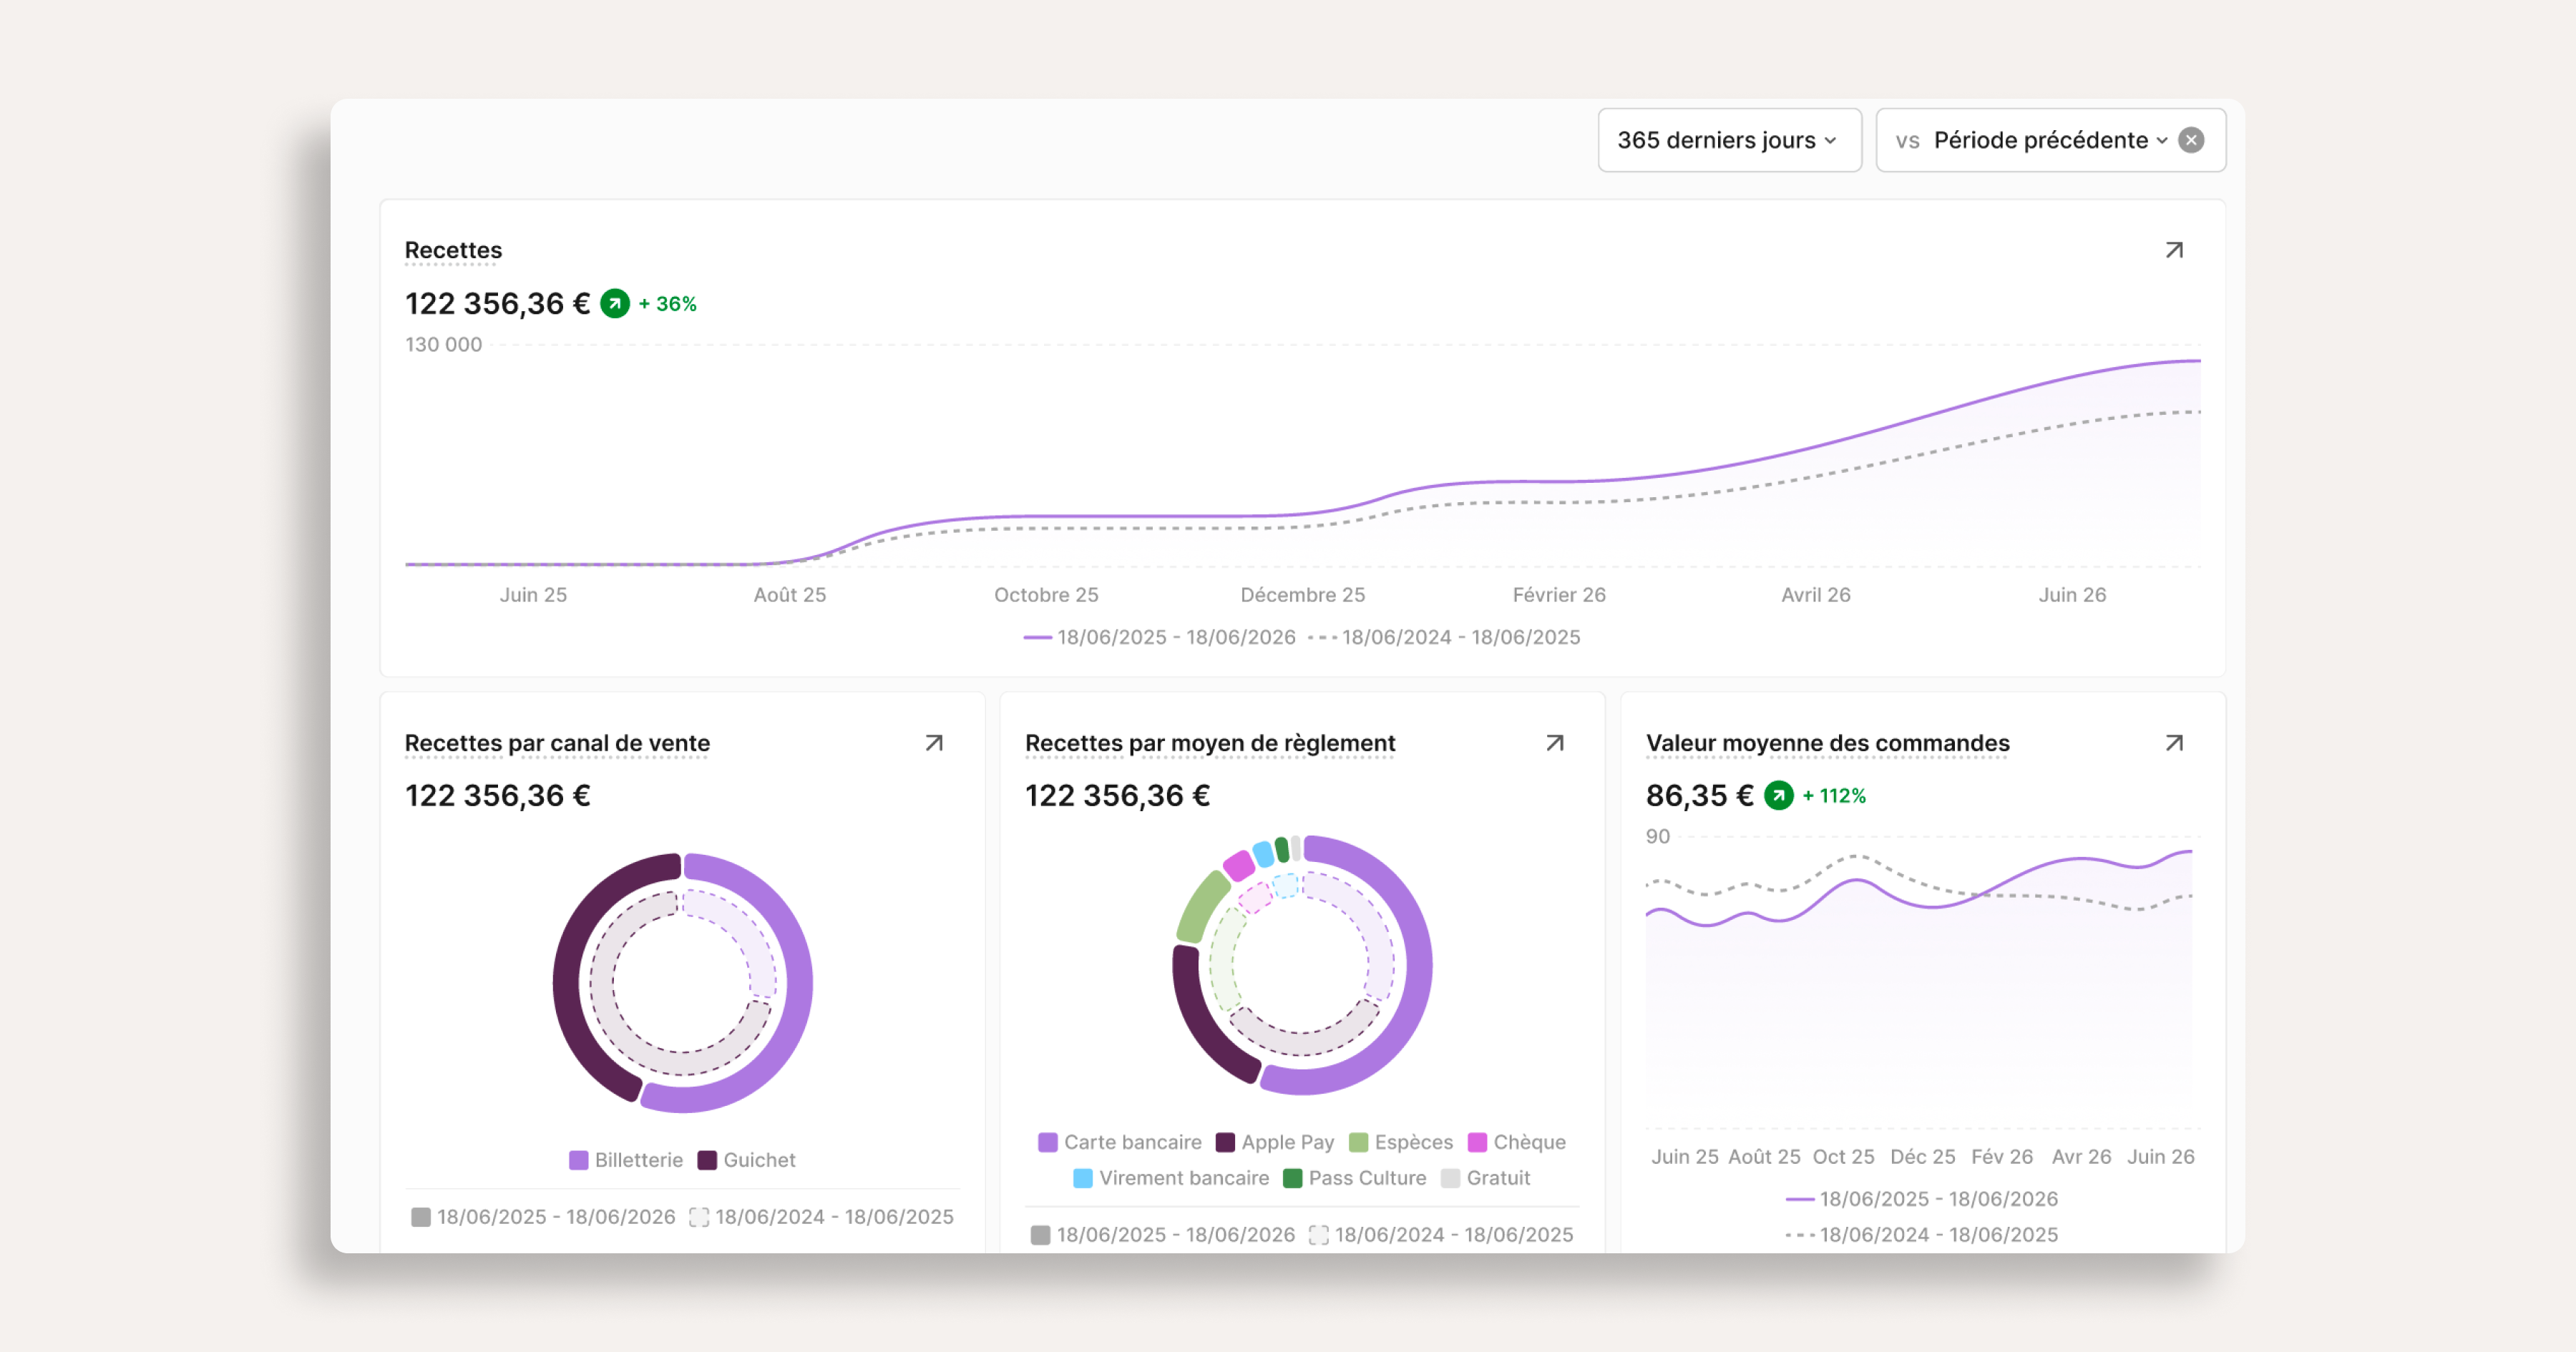Click the 86,35 € average order value
2576x1352 pixels.
click(1699, 796)
